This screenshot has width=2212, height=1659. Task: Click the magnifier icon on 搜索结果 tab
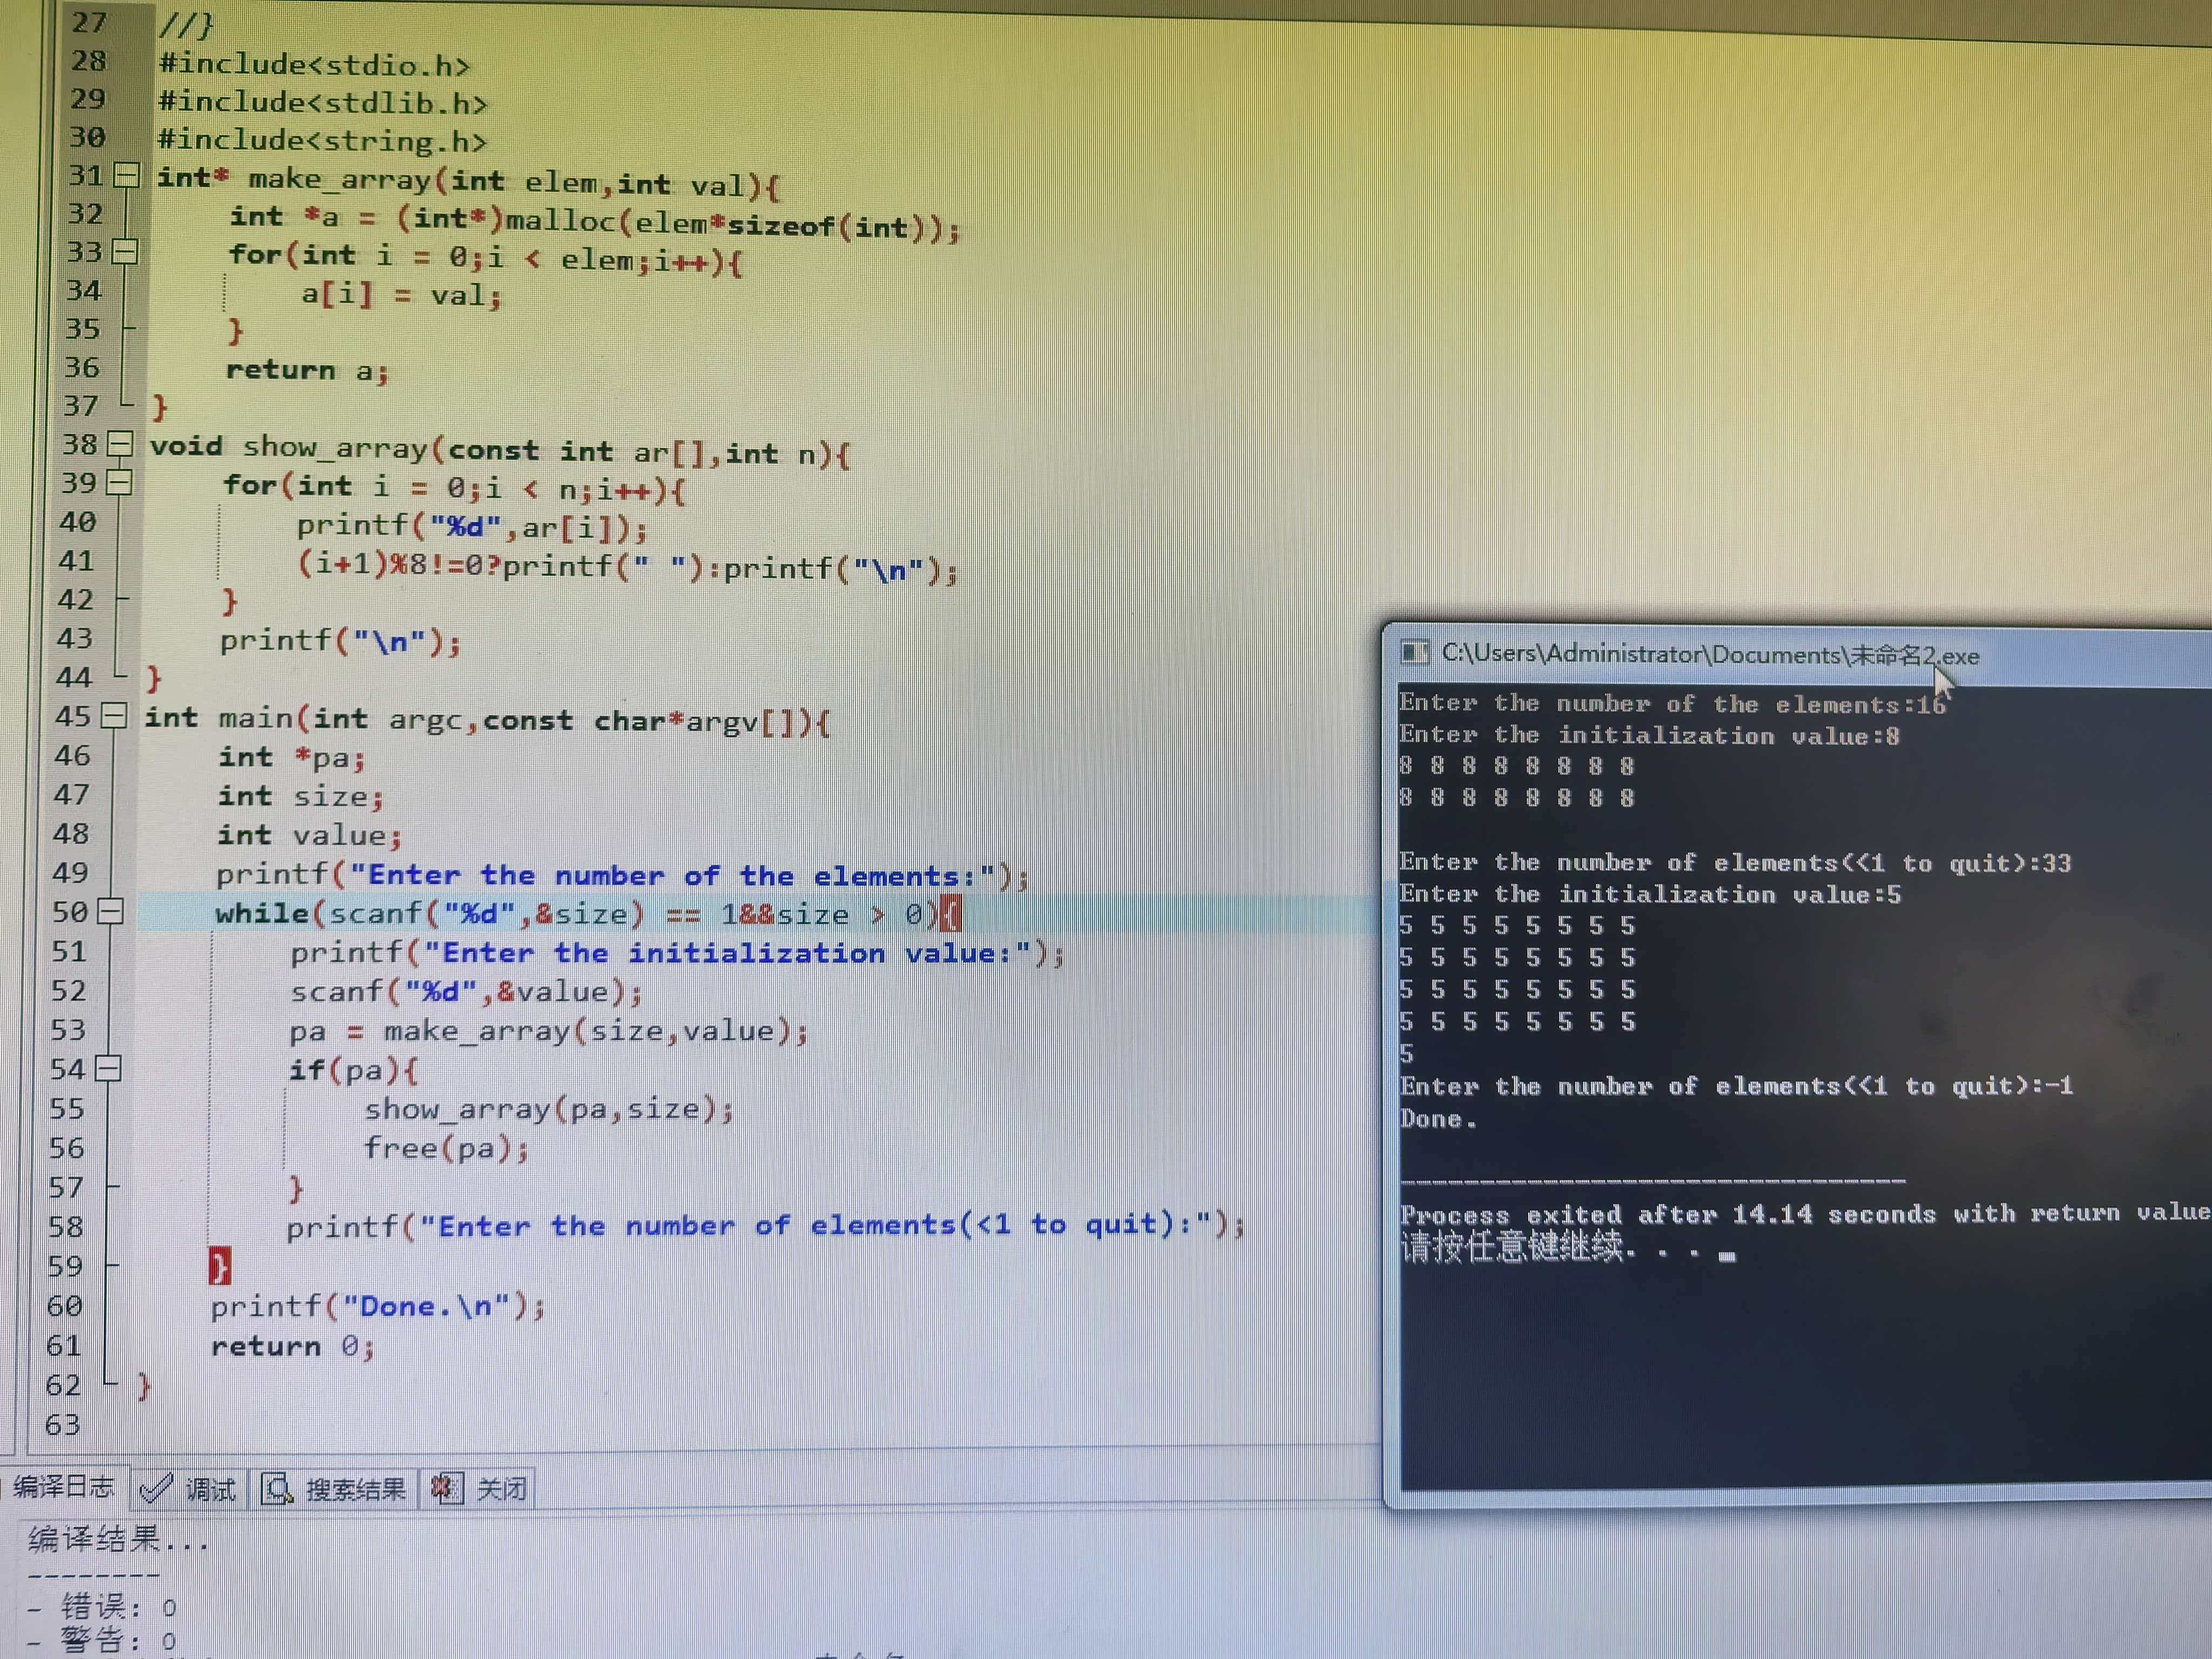pos(277,1489)
